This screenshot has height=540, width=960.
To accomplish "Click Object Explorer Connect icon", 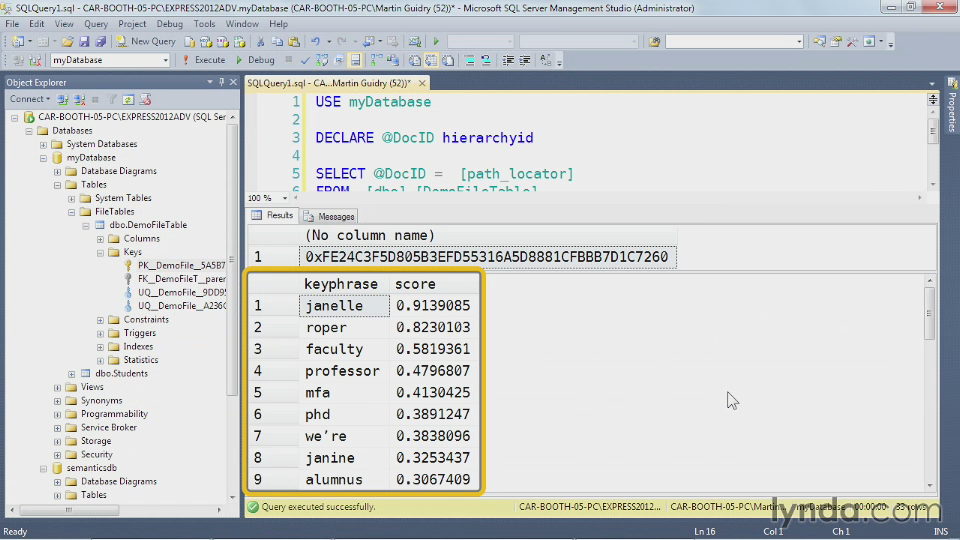I will [x=62, y=99].
